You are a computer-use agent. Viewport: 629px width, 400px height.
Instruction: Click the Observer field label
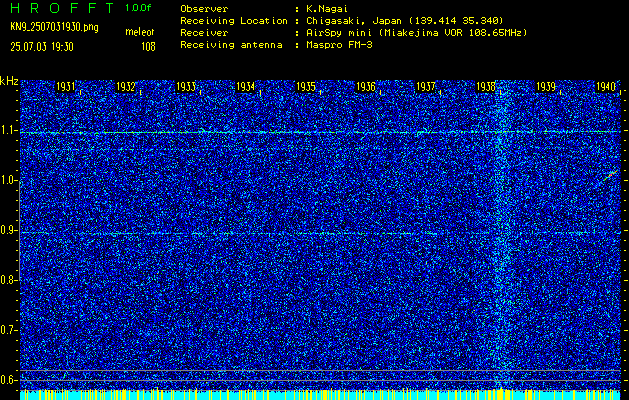(204, 9)
